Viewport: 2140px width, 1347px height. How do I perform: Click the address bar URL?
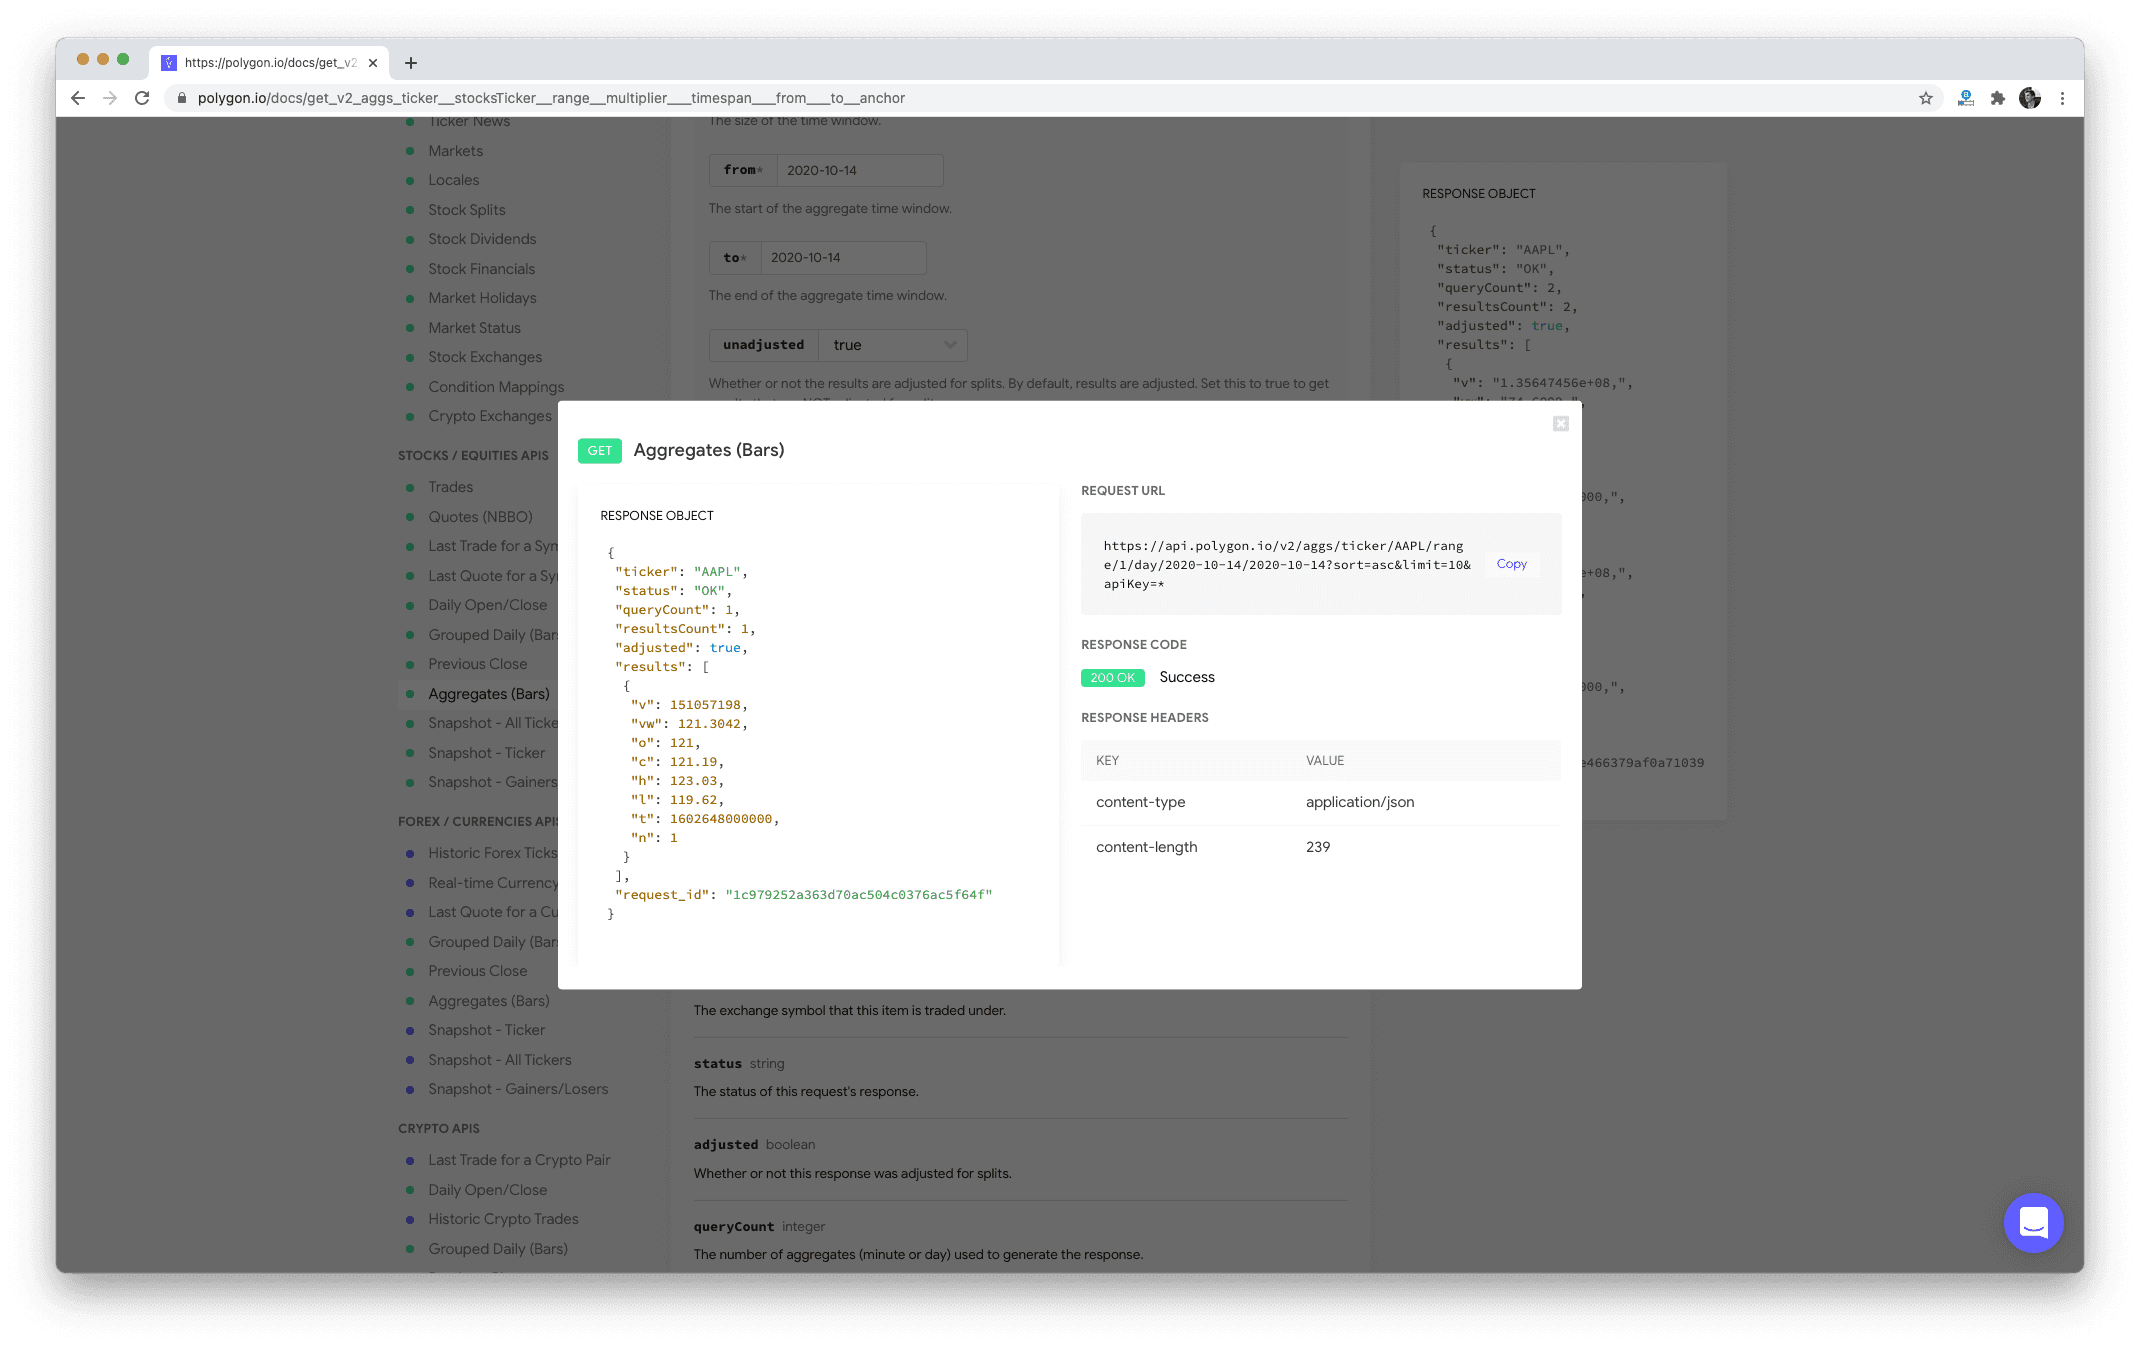pos(550,98)
